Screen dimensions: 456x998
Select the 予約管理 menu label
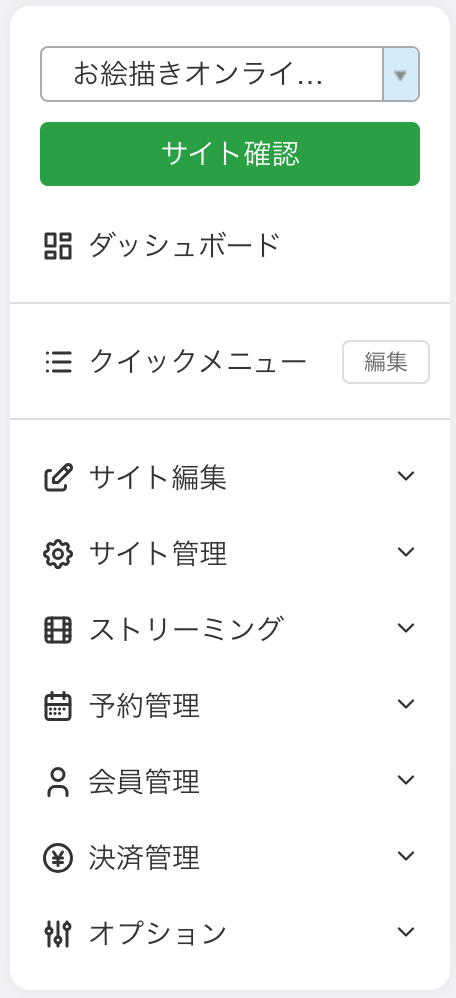coord(145,706)
